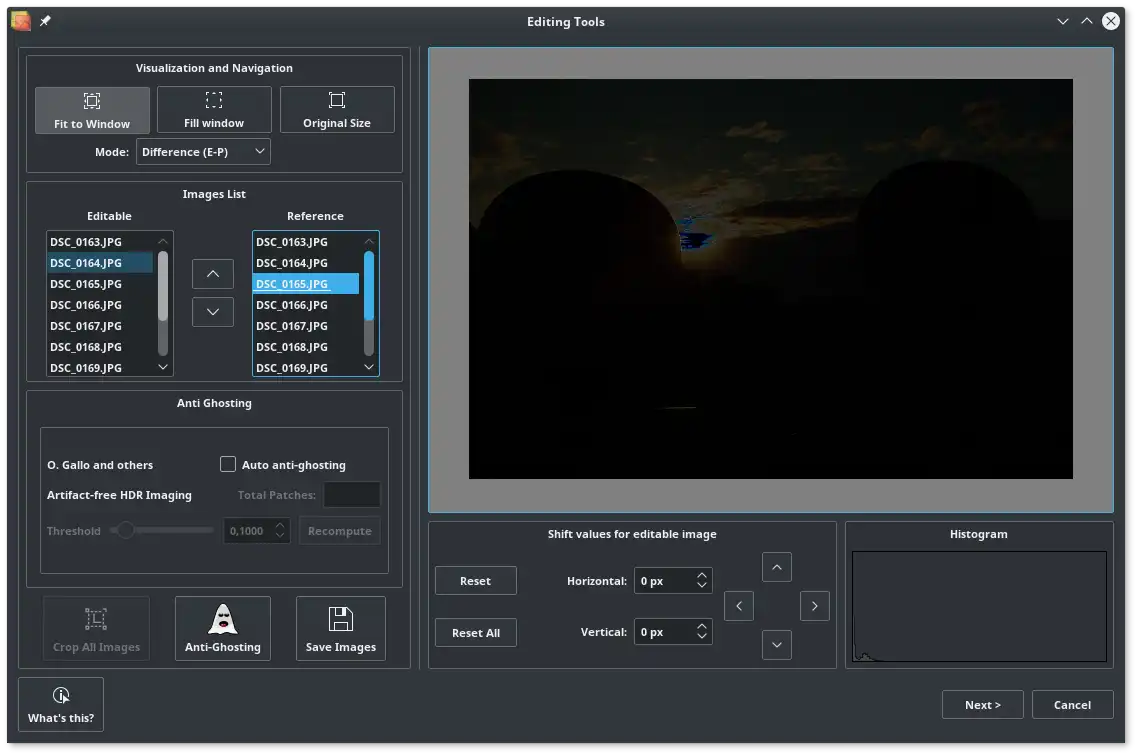Enable the Auto anti-ghosting checkbox
The height and width of the screenshot is (756, 1138).
228,465
